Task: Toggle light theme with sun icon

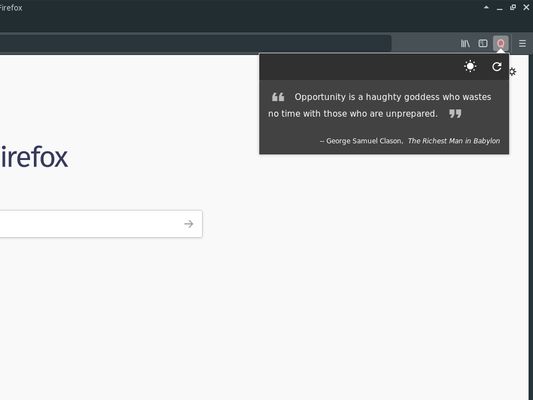Action: click(x=470, y=66)
